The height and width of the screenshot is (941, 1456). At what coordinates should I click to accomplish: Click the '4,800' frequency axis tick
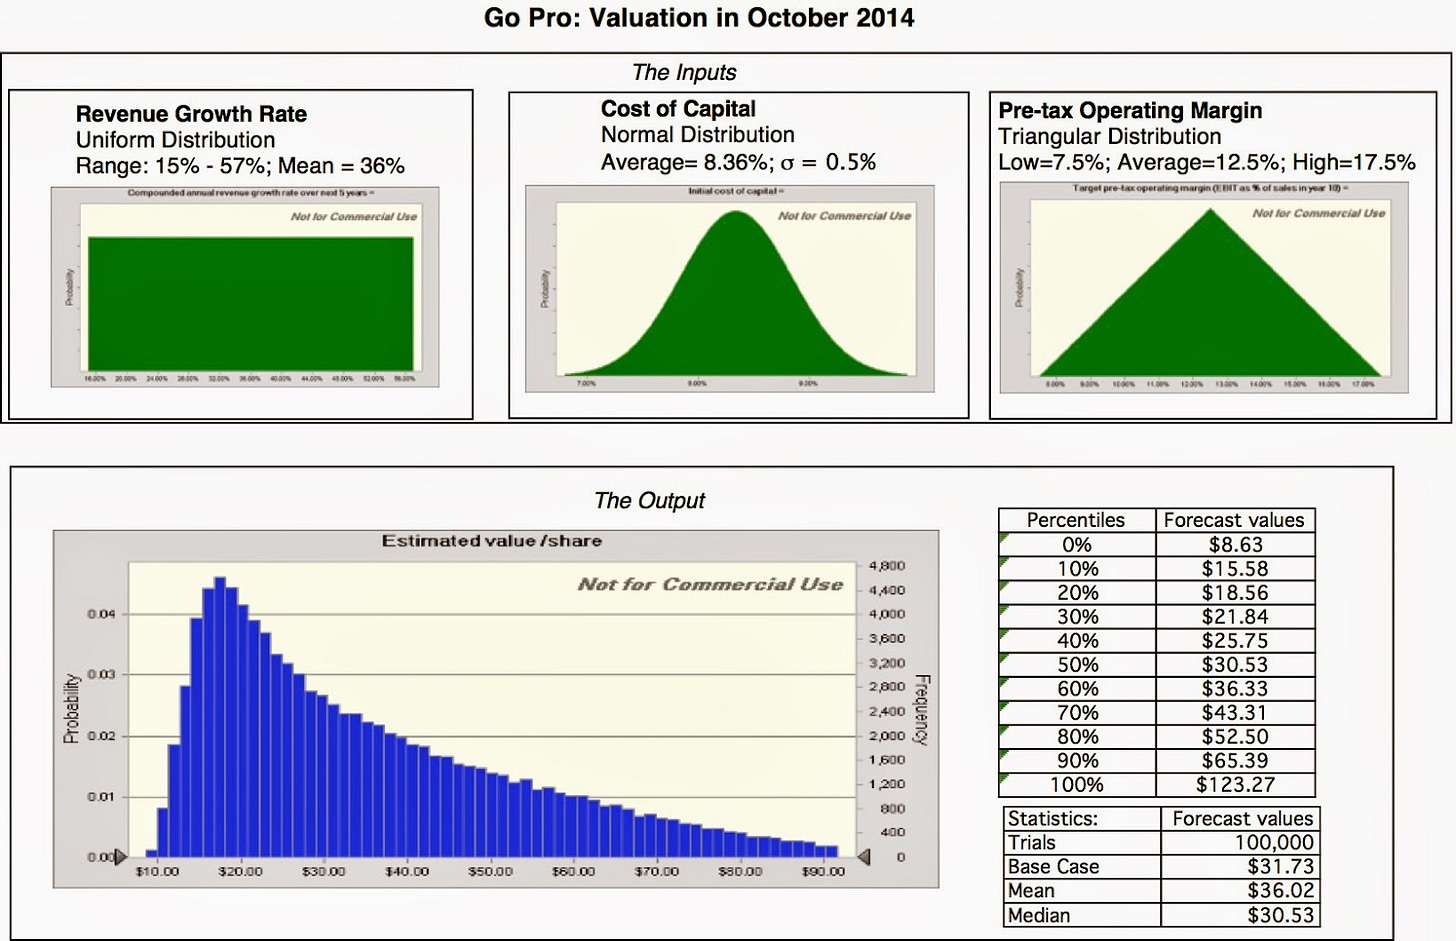pos(888,565)
